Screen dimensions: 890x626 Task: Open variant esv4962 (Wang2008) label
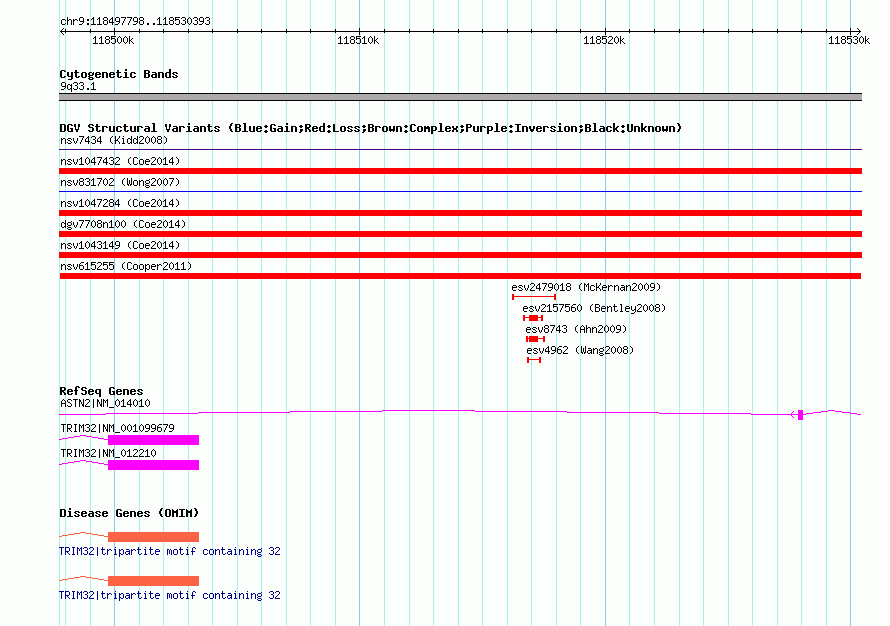580,350
